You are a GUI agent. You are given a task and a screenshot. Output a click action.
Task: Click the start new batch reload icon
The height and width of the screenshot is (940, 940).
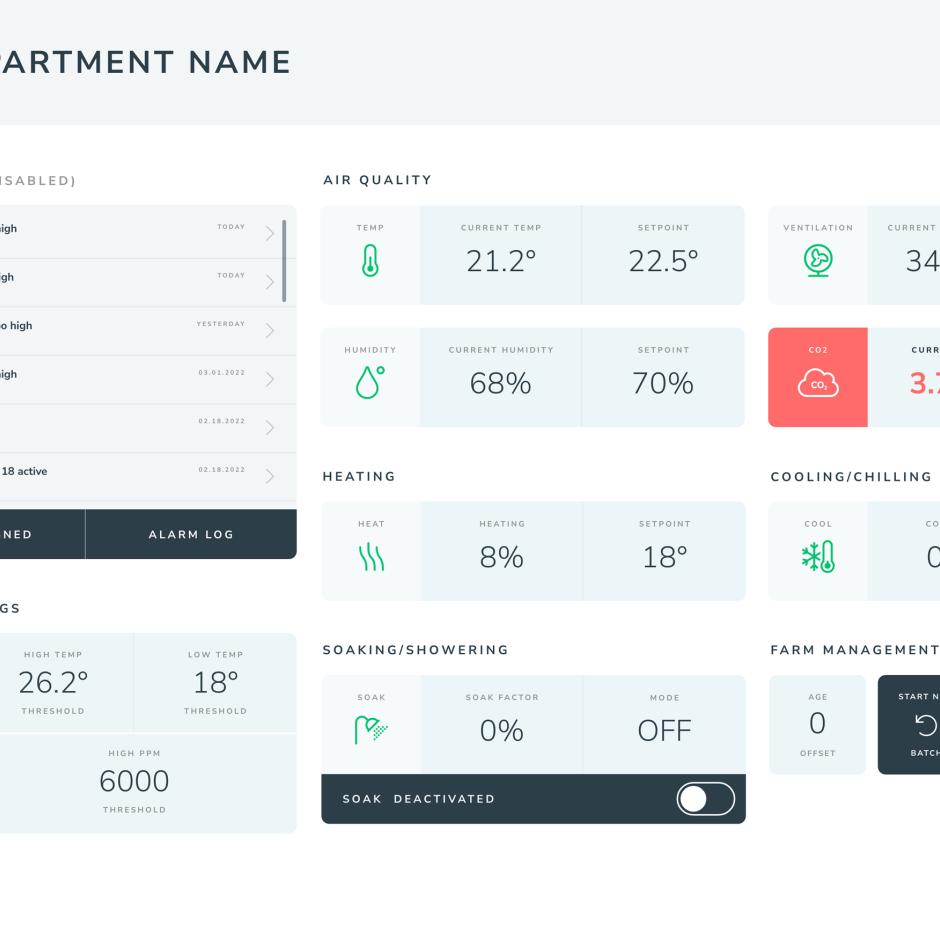point(926,725)
